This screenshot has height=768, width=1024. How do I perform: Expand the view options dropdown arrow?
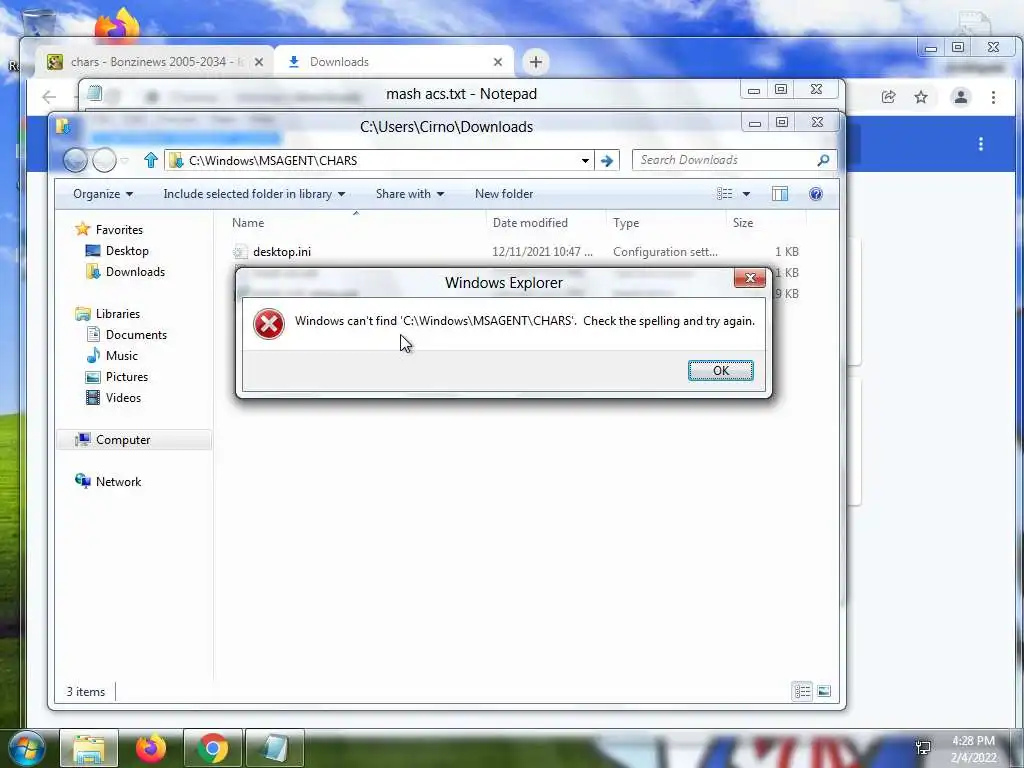746,194
